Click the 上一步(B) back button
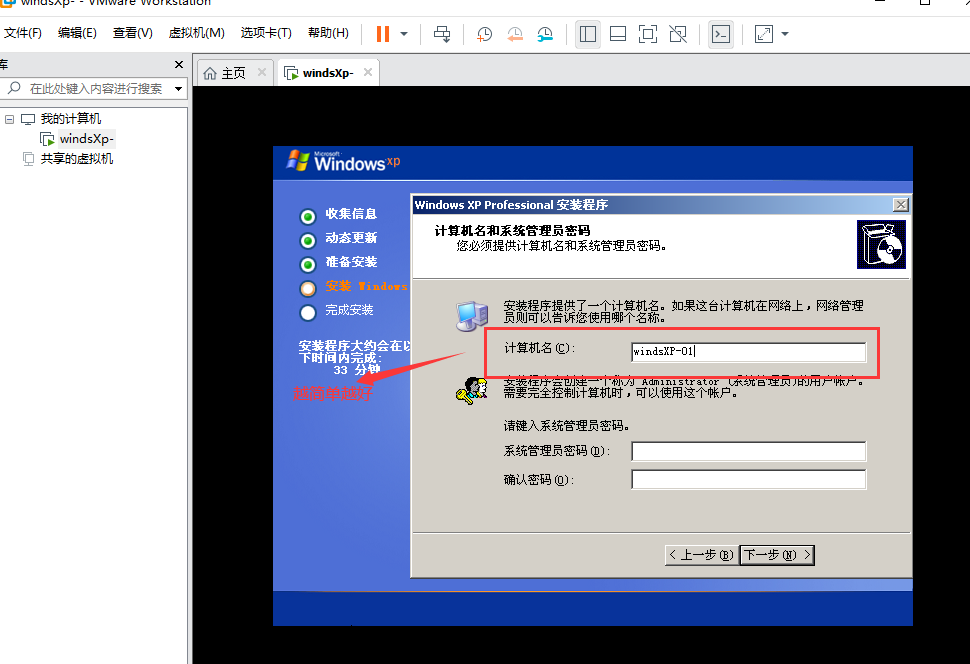Image resolution: width=970 pixels, height=664 pixels. pos(702,555)
